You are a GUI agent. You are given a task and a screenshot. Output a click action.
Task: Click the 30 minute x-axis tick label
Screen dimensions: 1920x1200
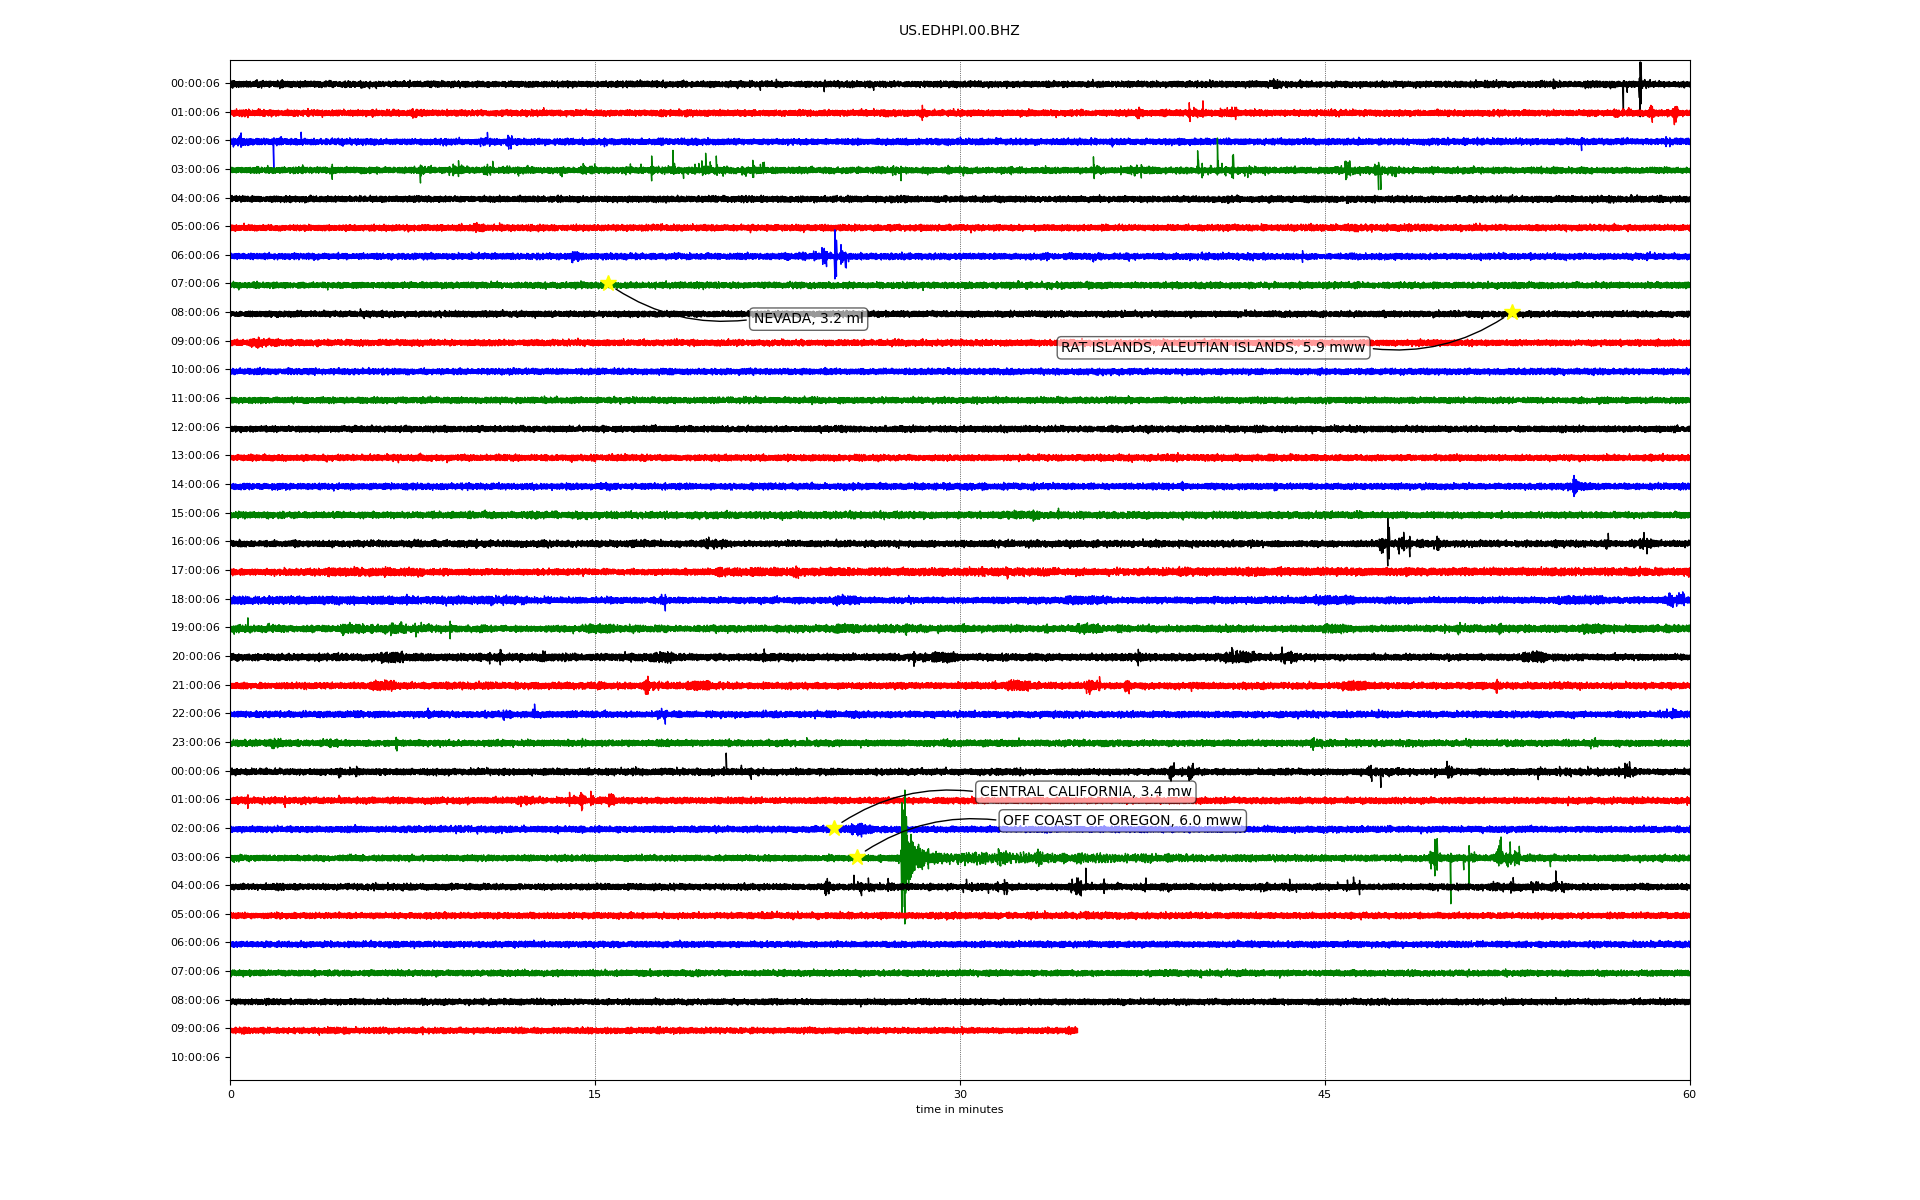[x=960, y=1094]
